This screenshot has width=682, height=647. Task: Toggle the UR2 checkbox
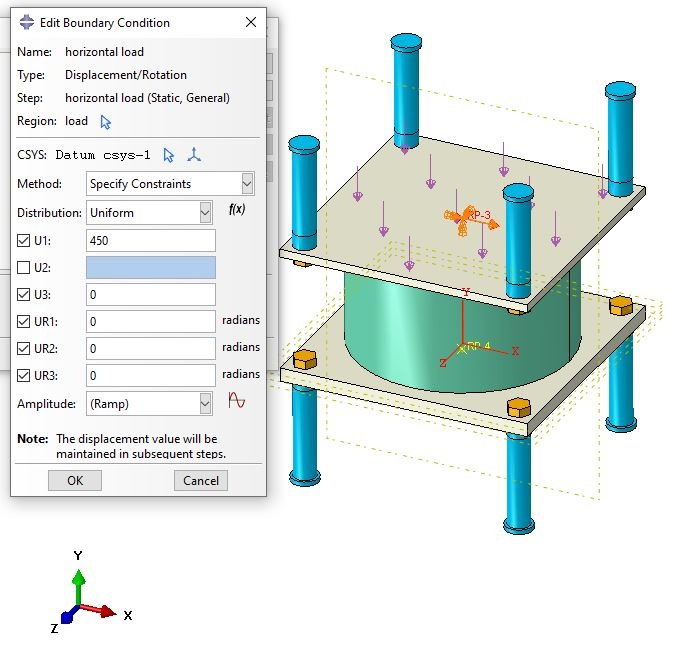(23, 348)
